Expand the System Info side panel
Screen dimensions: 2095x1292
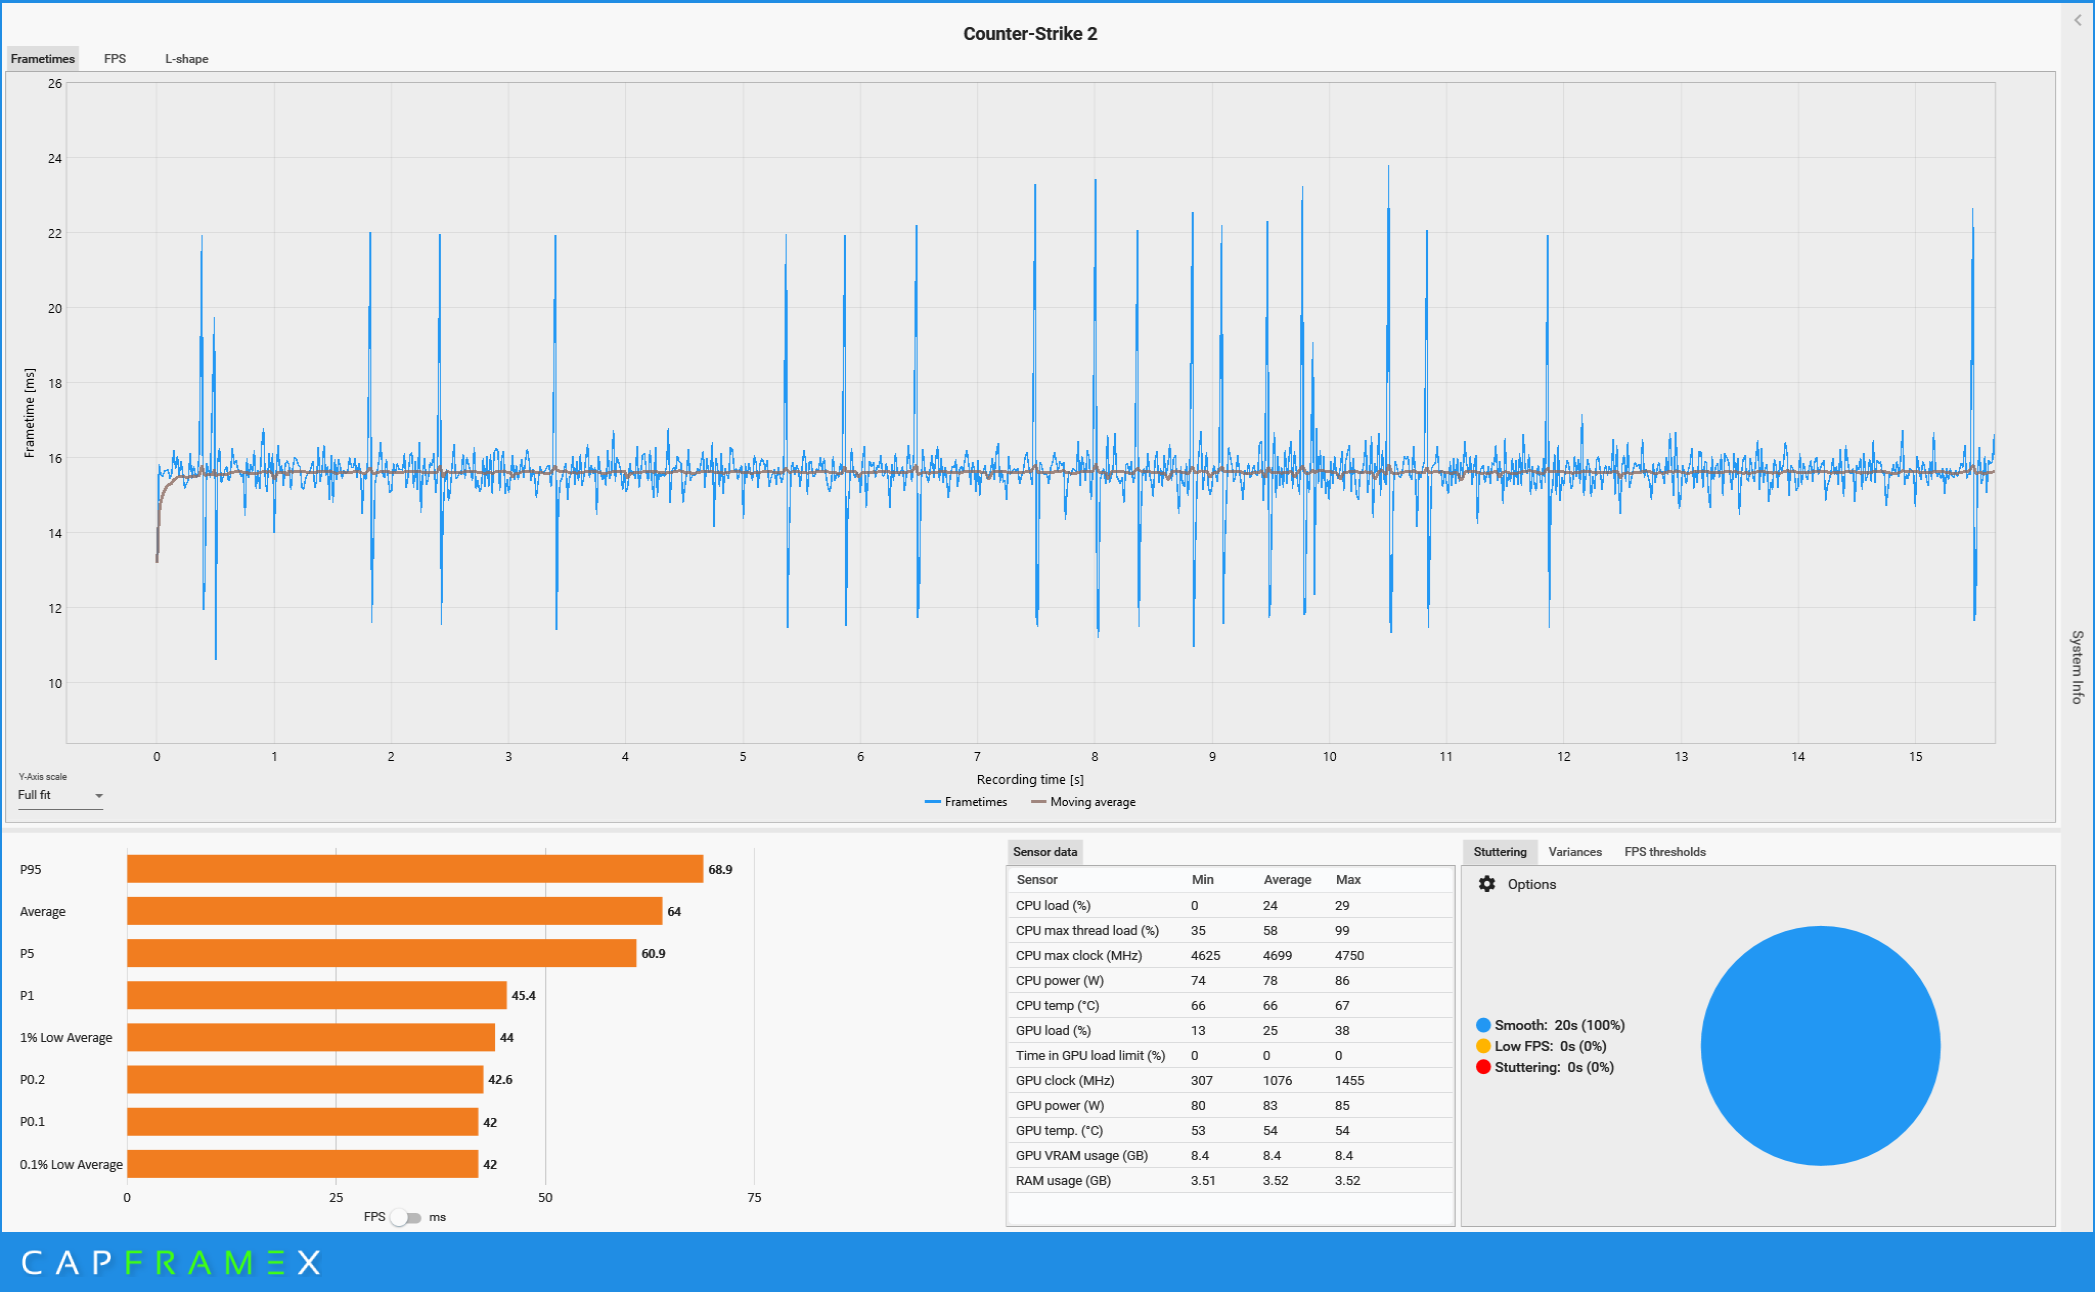tap(2077, 667)
